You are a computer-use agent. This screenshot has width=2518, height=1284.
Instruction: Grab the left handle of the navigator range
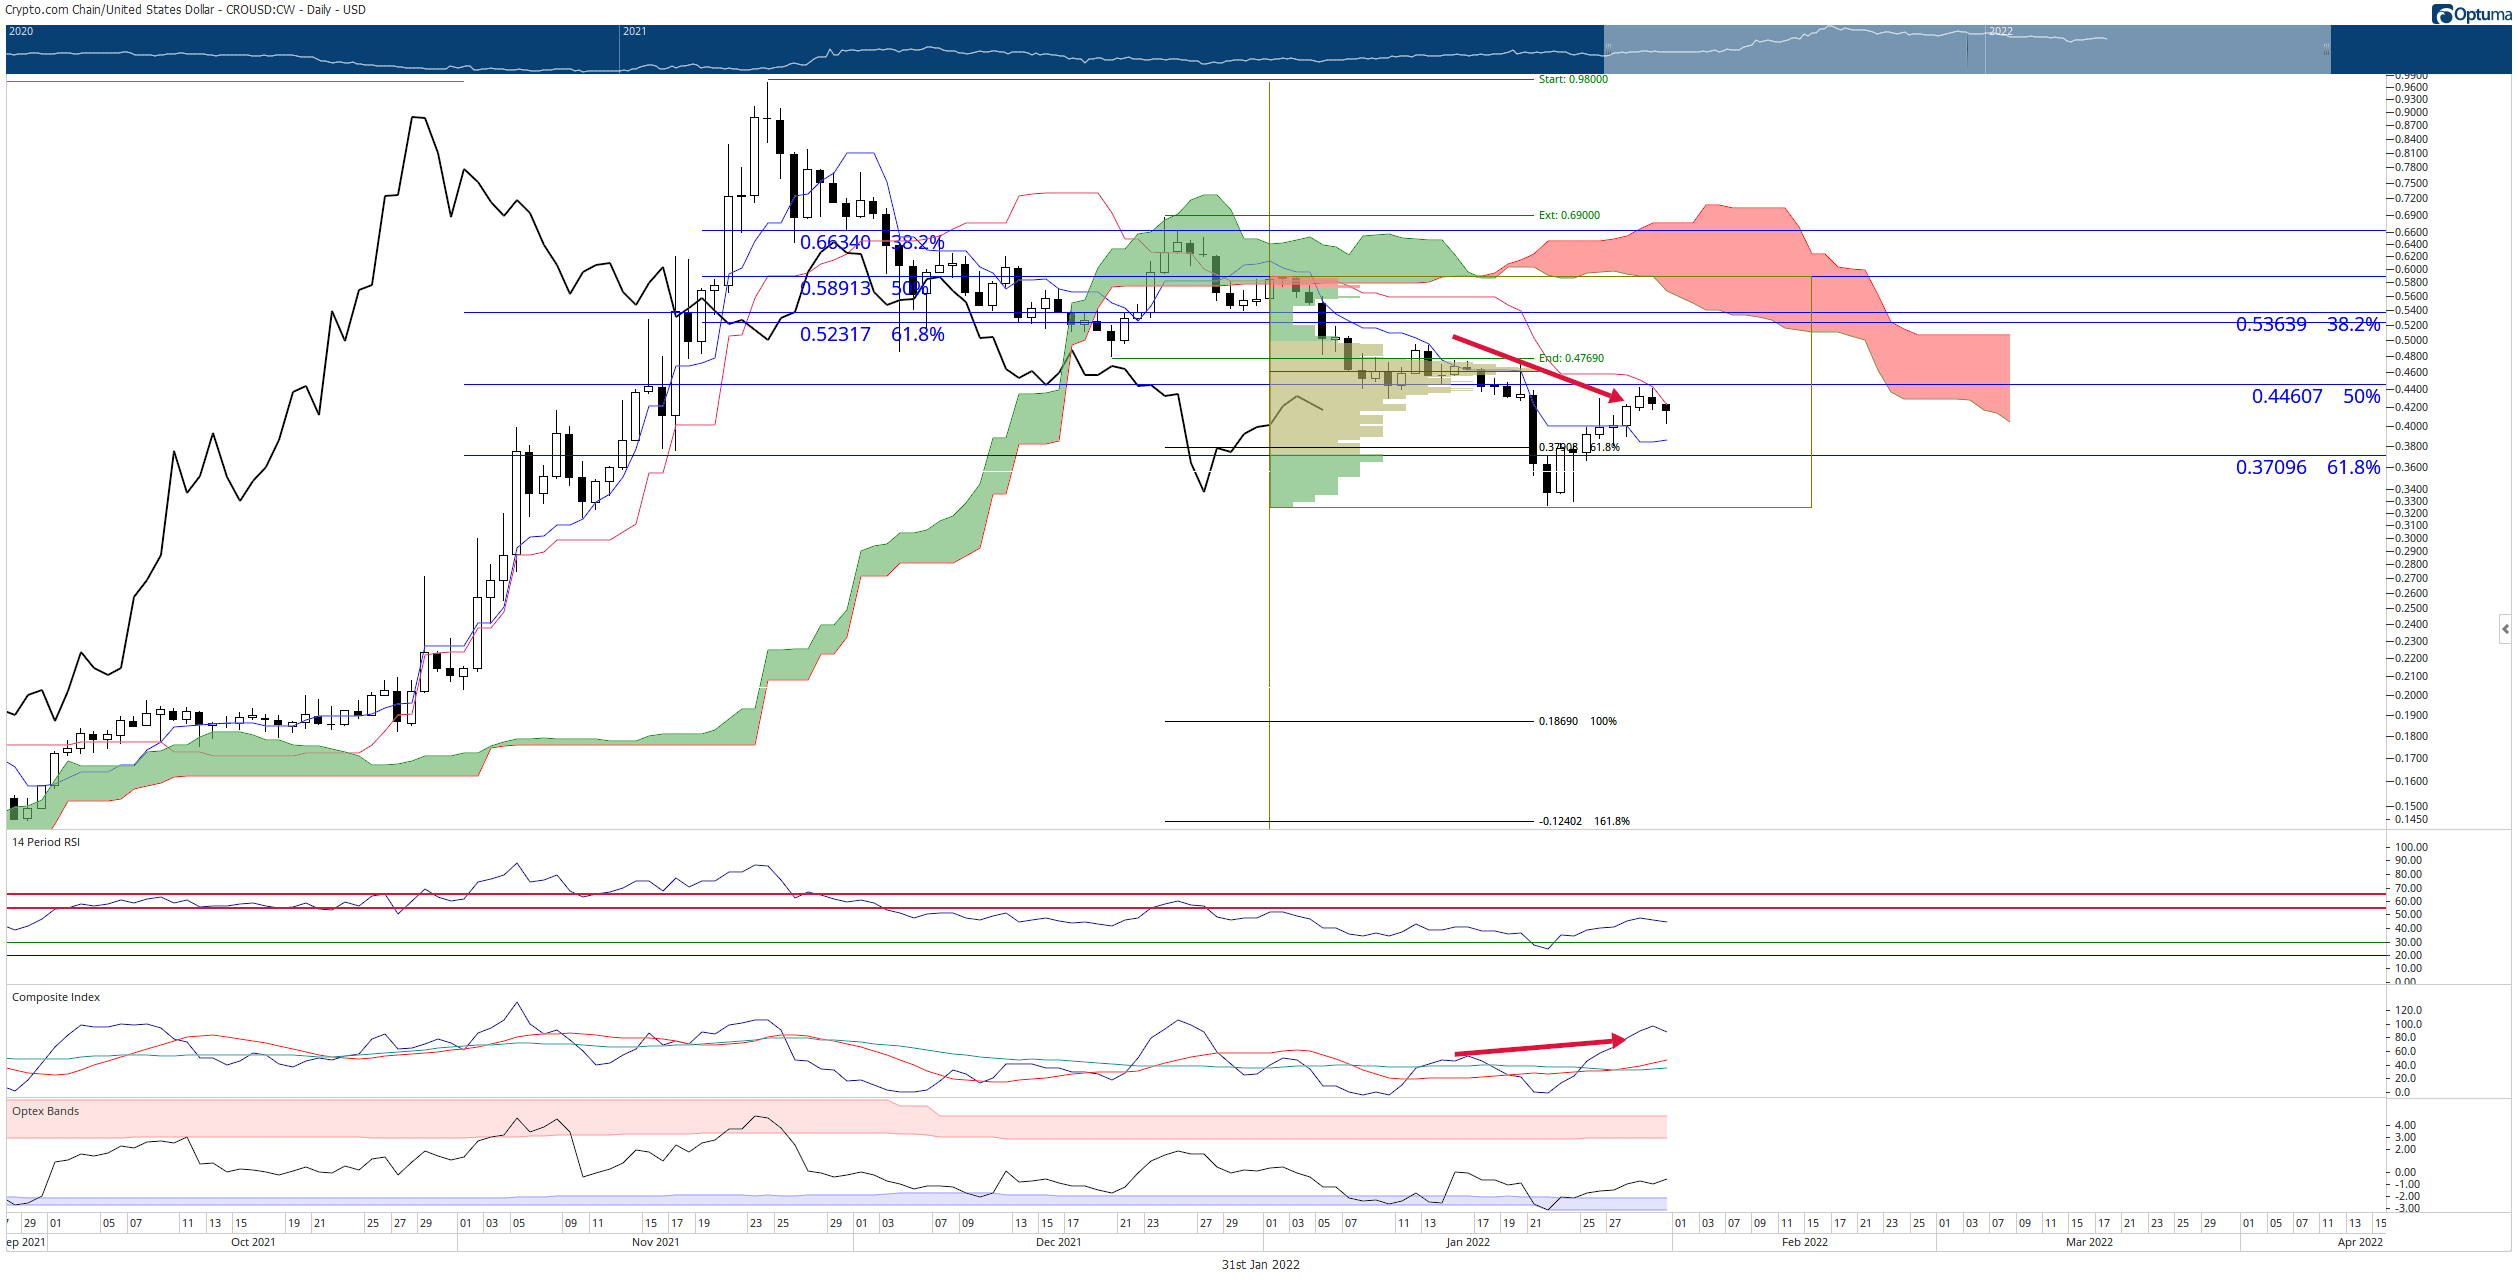(1608, 49)
